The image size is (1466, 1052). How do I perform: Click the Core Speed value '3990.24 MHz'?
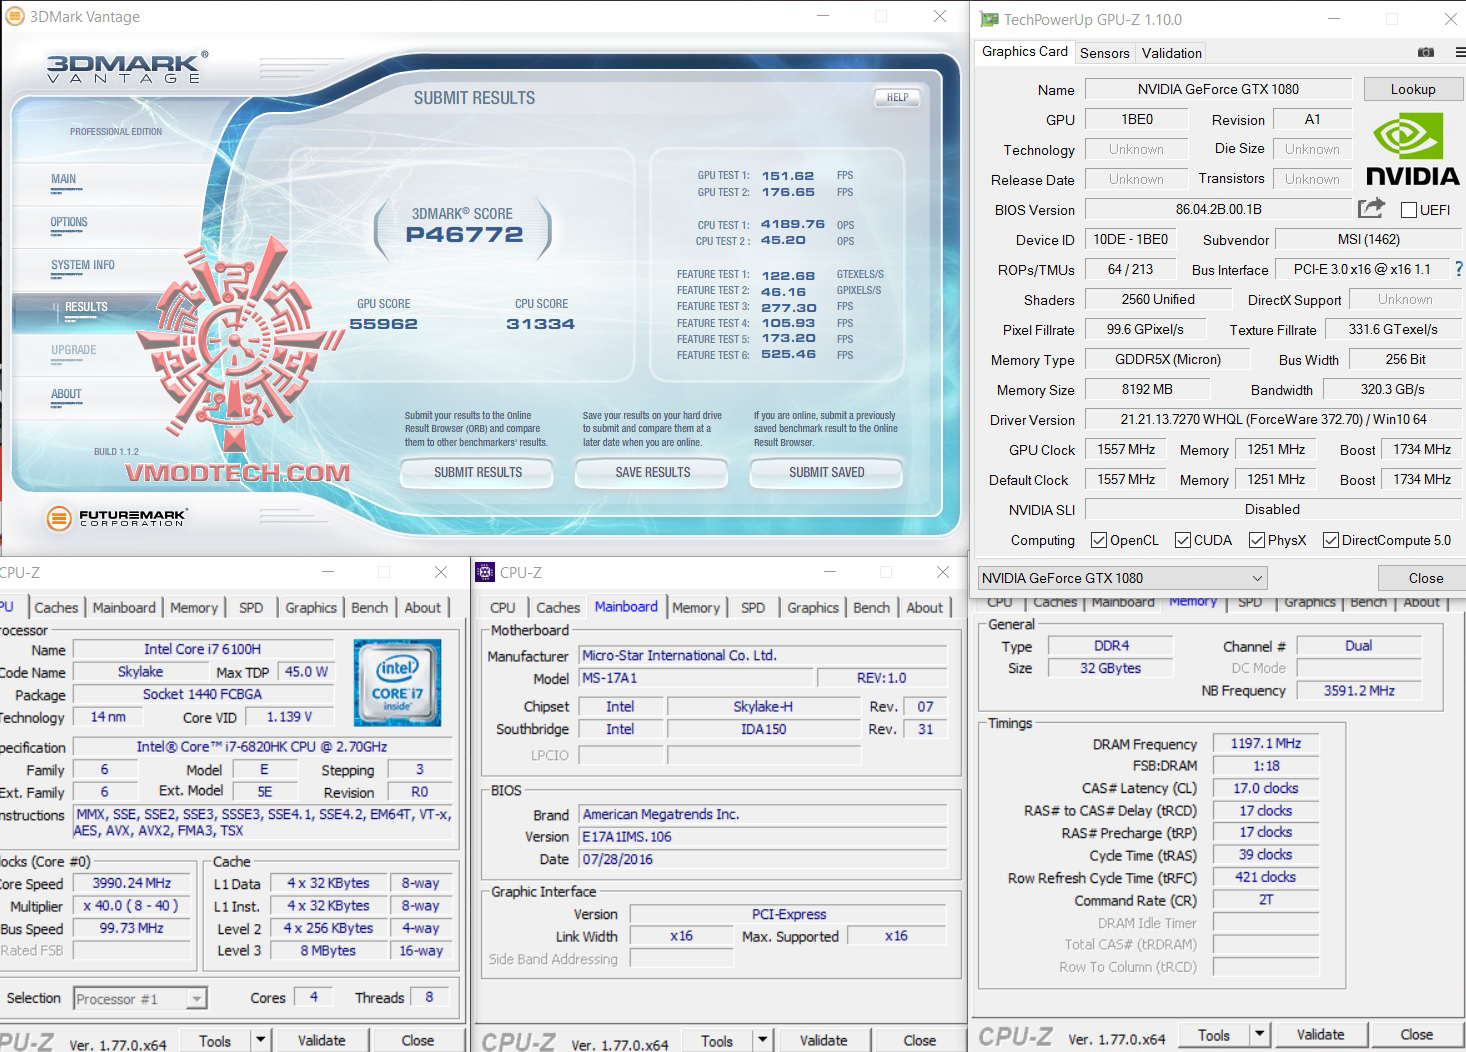click(131, 883)
